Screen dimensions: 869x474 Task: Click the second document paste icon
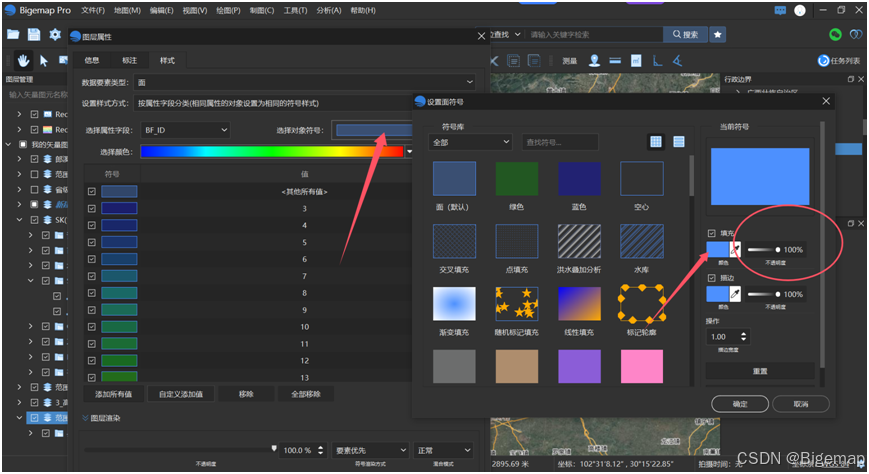(534, 60)
